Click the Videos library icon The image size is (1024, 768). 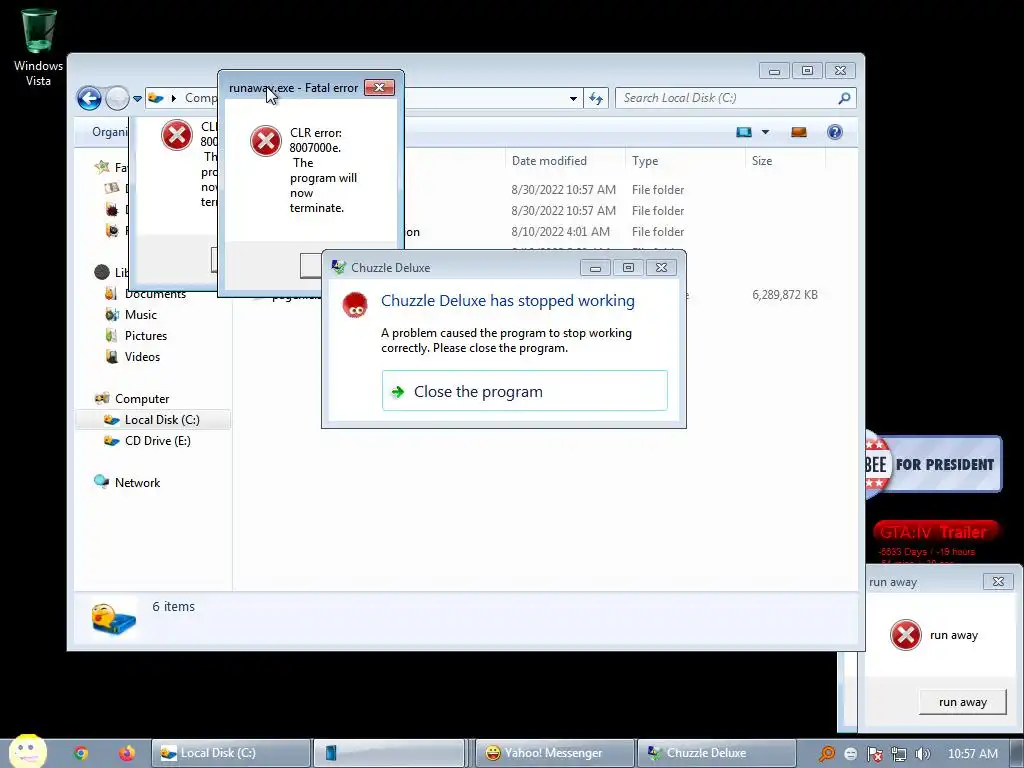(x=112, y=357)
